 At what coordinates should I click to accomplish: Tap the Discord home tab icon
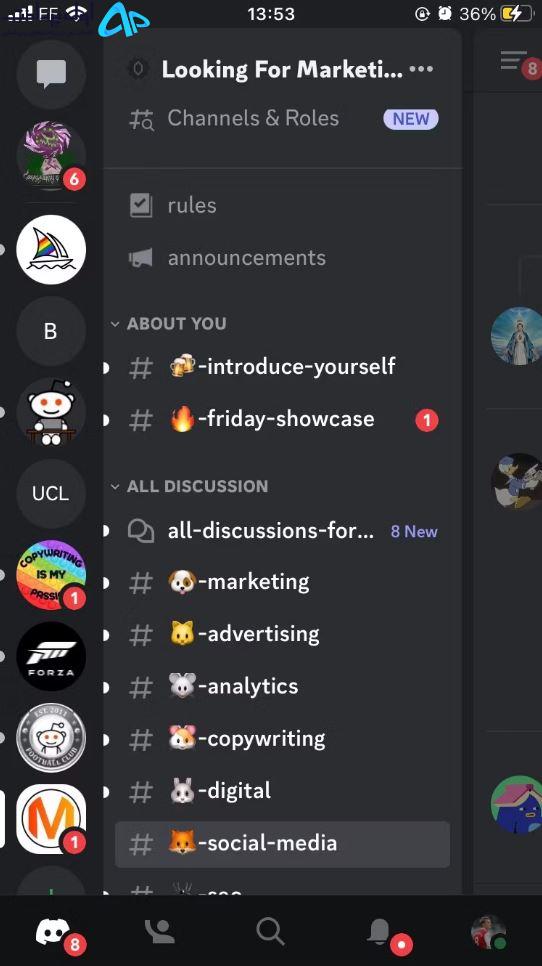coord(53,932)
